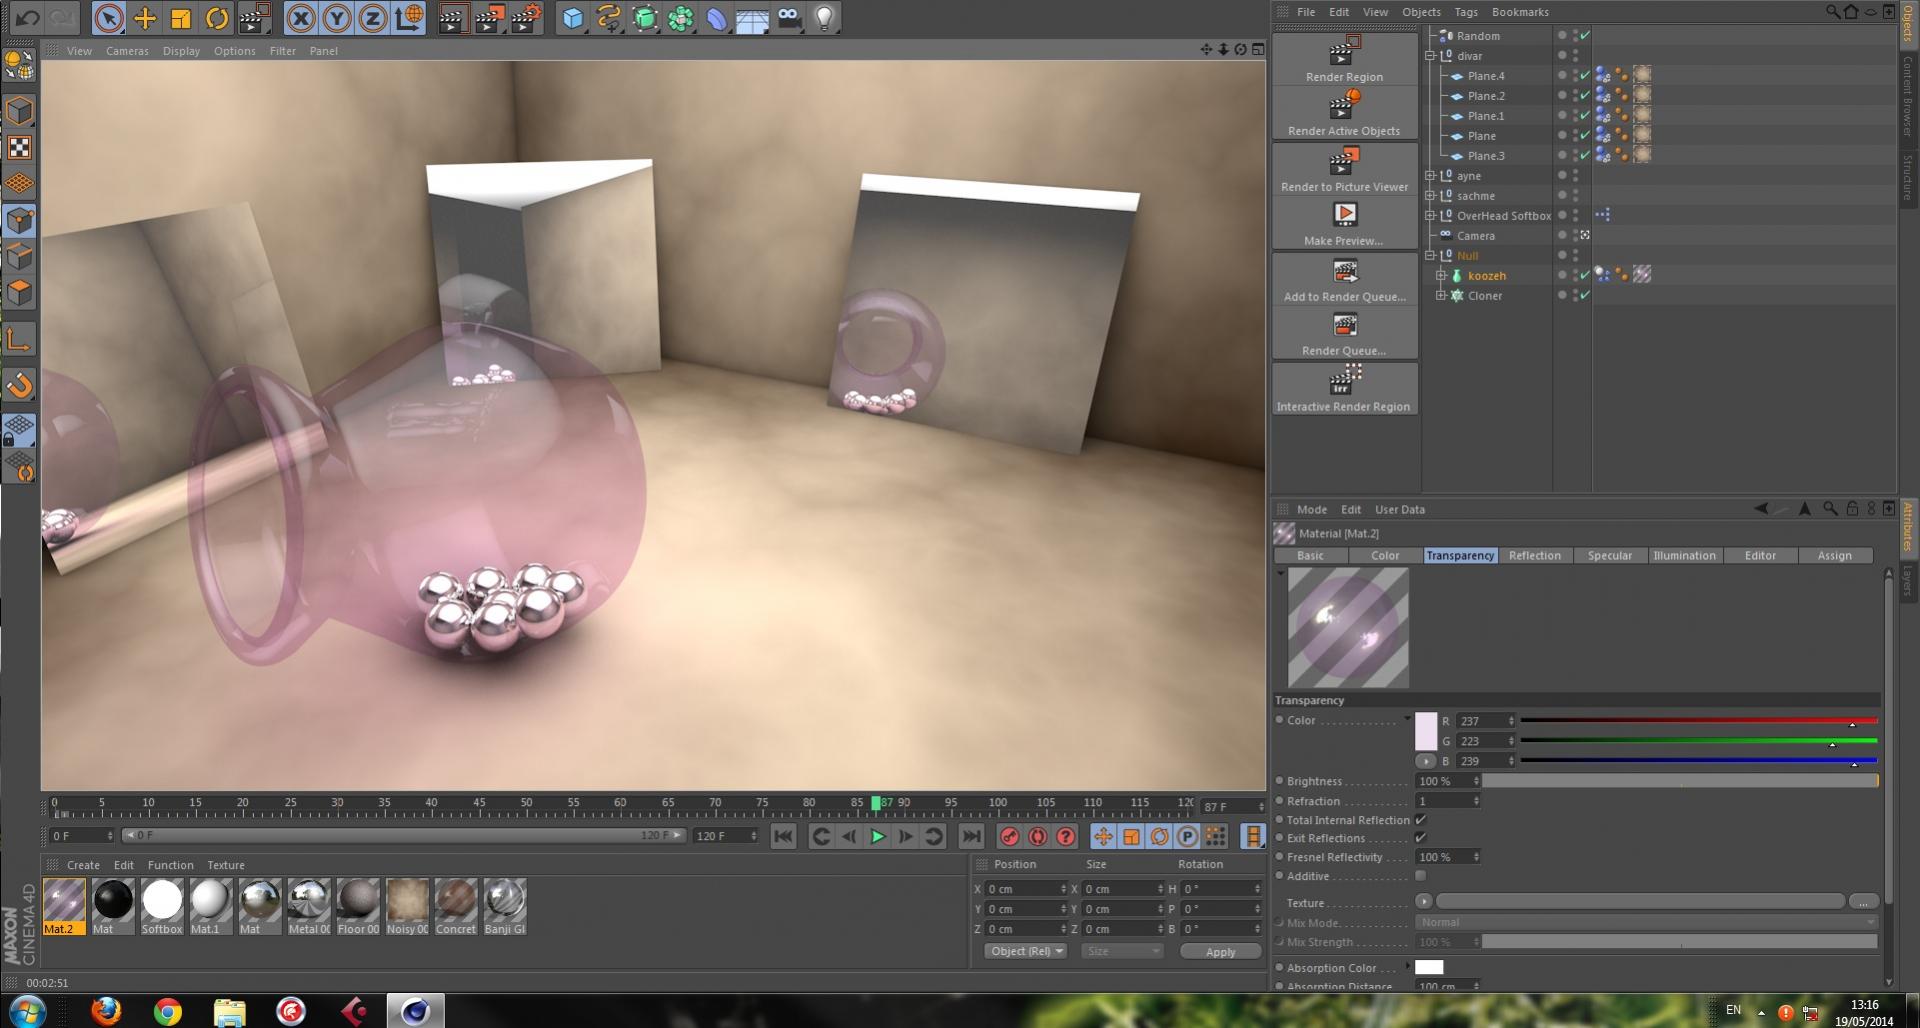1920x1028 pixels.
Task: Enable the Additive checkbox
Action: 1420,876
